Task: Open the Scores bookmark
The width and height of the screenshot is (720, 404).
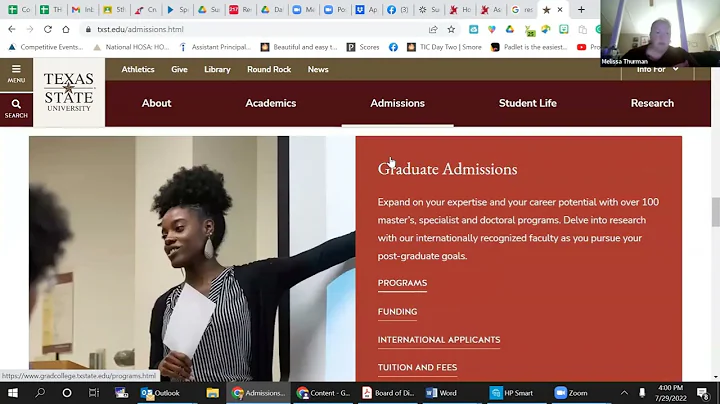Action: 363,47
